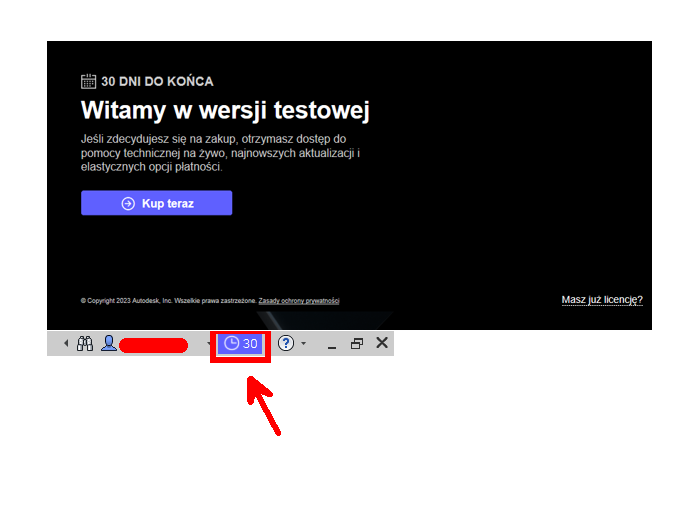
Task: Follow the "Masz już licencję?" link
Action: (601, 300)
